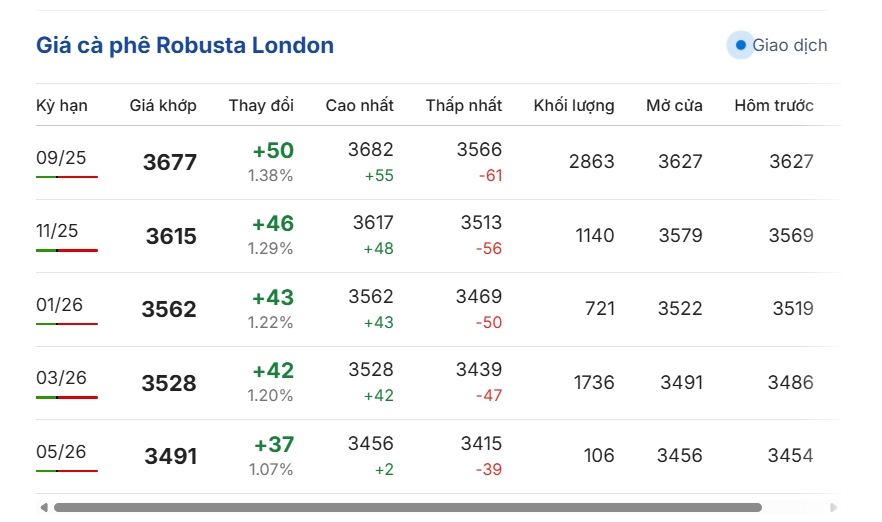Open the 11/25 contract term

point(57,231)
